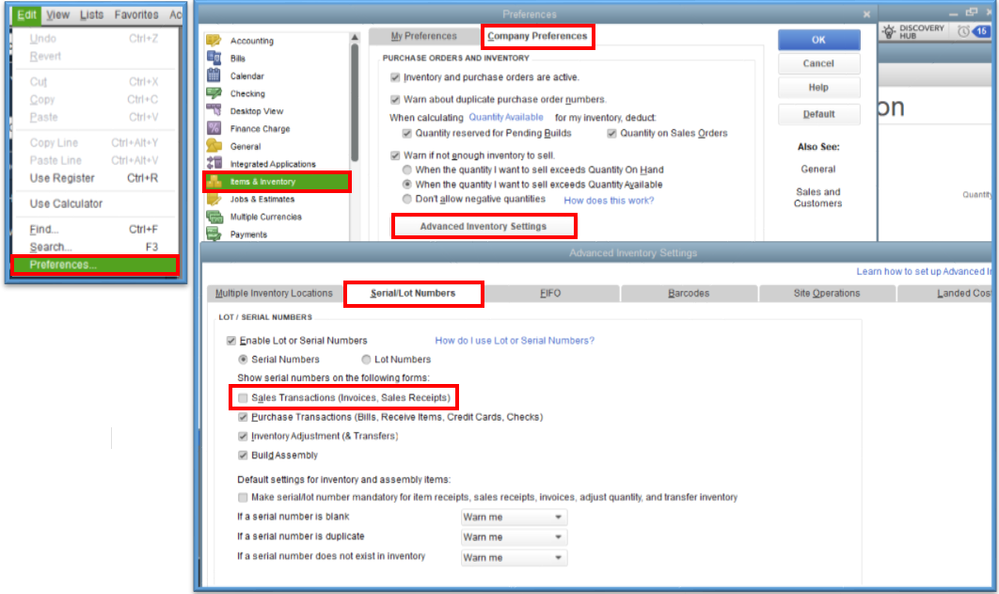
Task: Click the Multiple Currencies icon
Action: point(213,217)
